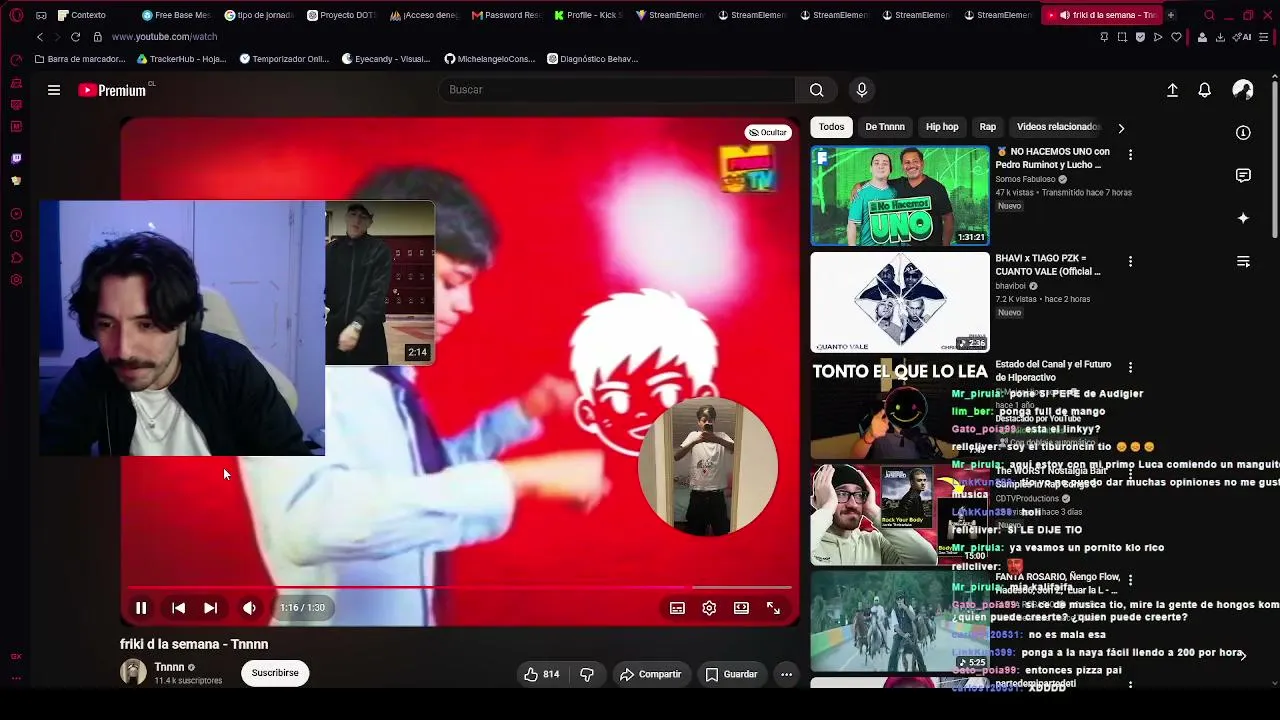Add page to bookmarks heart icon
The image size is (1280, 720).
point(1176,37)
